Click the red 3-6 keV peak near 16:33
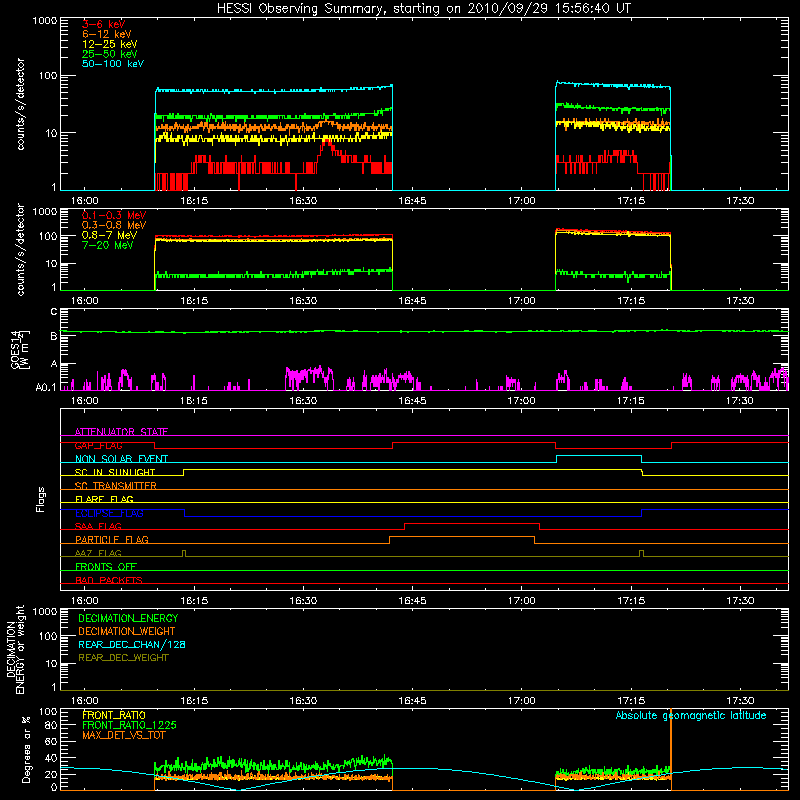The width and height of the screenshot is (800, 800). tap(327, 144)
